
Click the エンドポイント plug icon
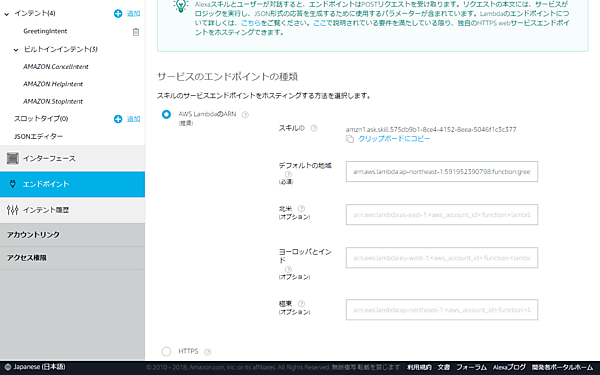(12, 184)
